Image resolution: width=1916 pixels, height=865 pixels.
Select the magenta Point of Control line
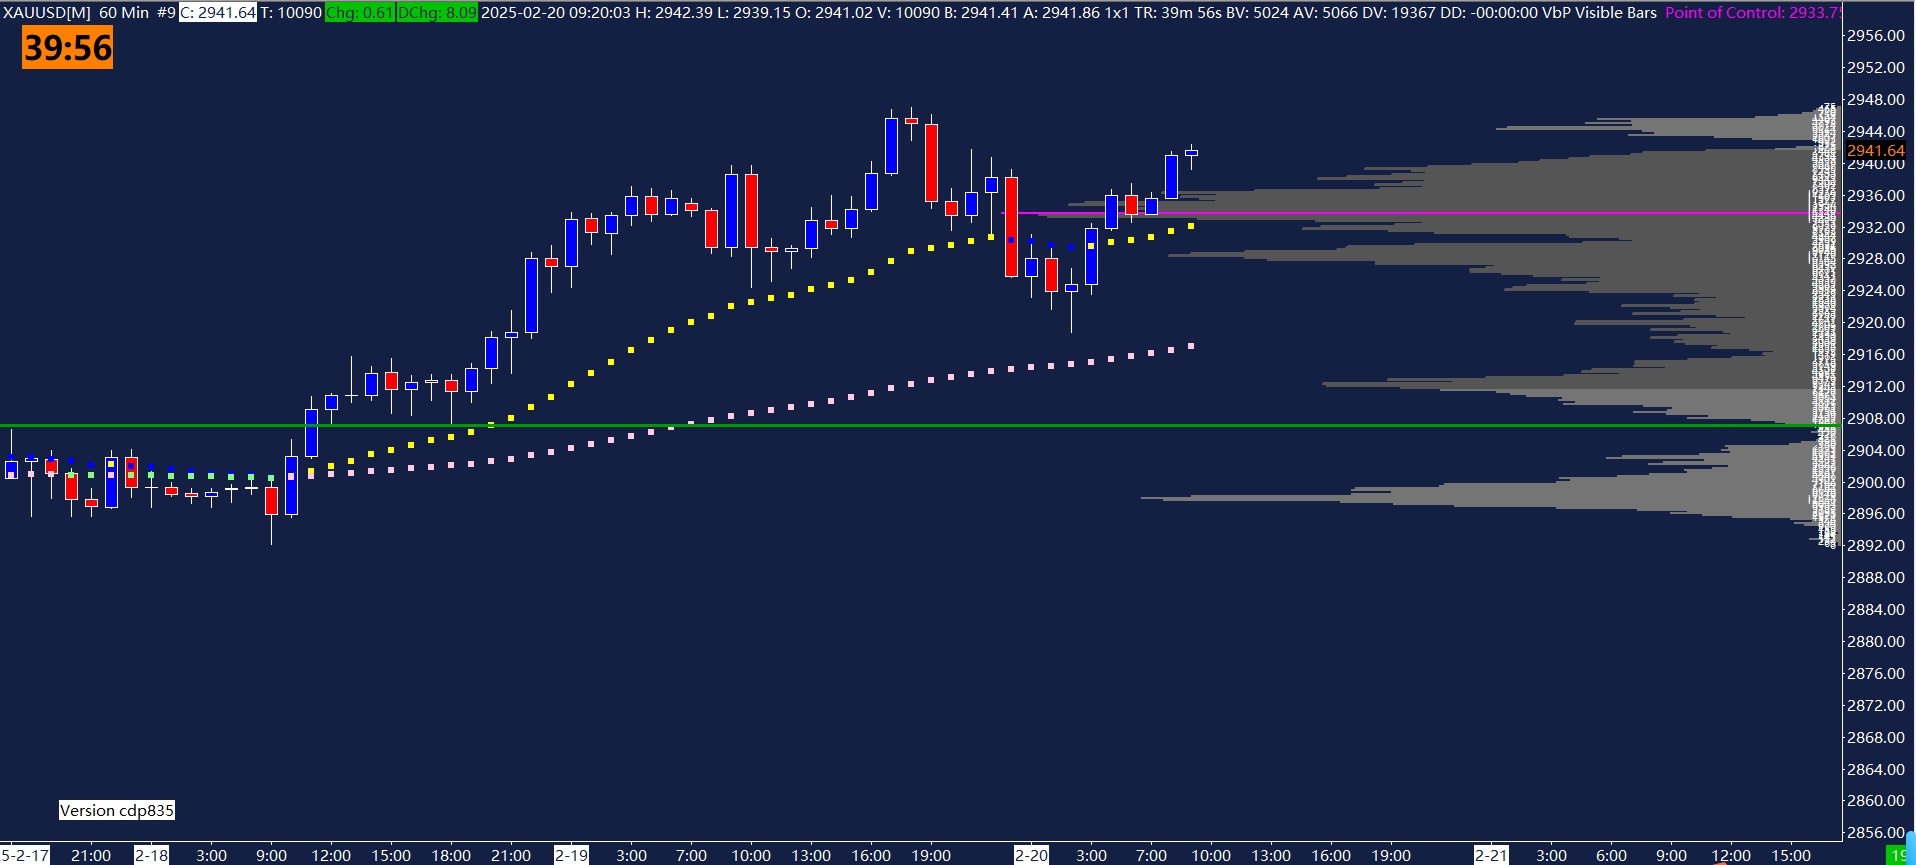point(1420,213)
